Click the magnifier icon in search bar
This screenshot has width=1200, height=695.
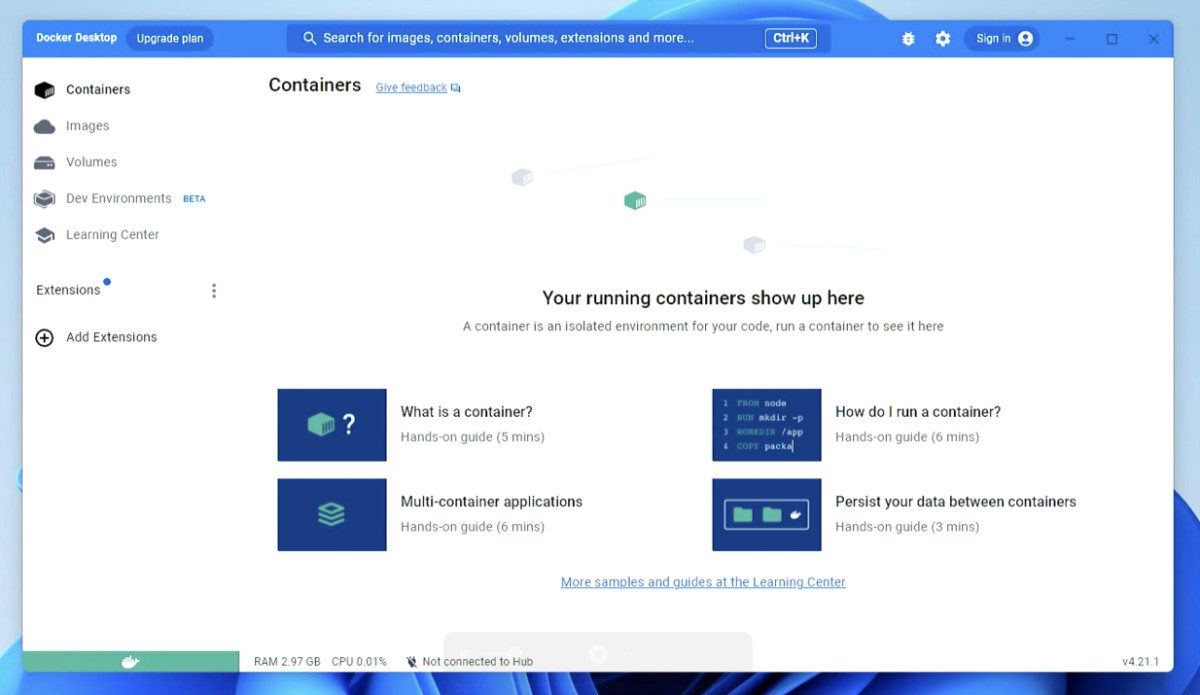[310, 39]
